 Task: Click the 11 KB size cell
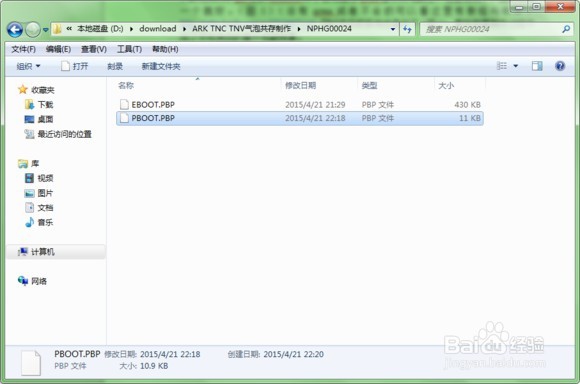coord(470,118)
